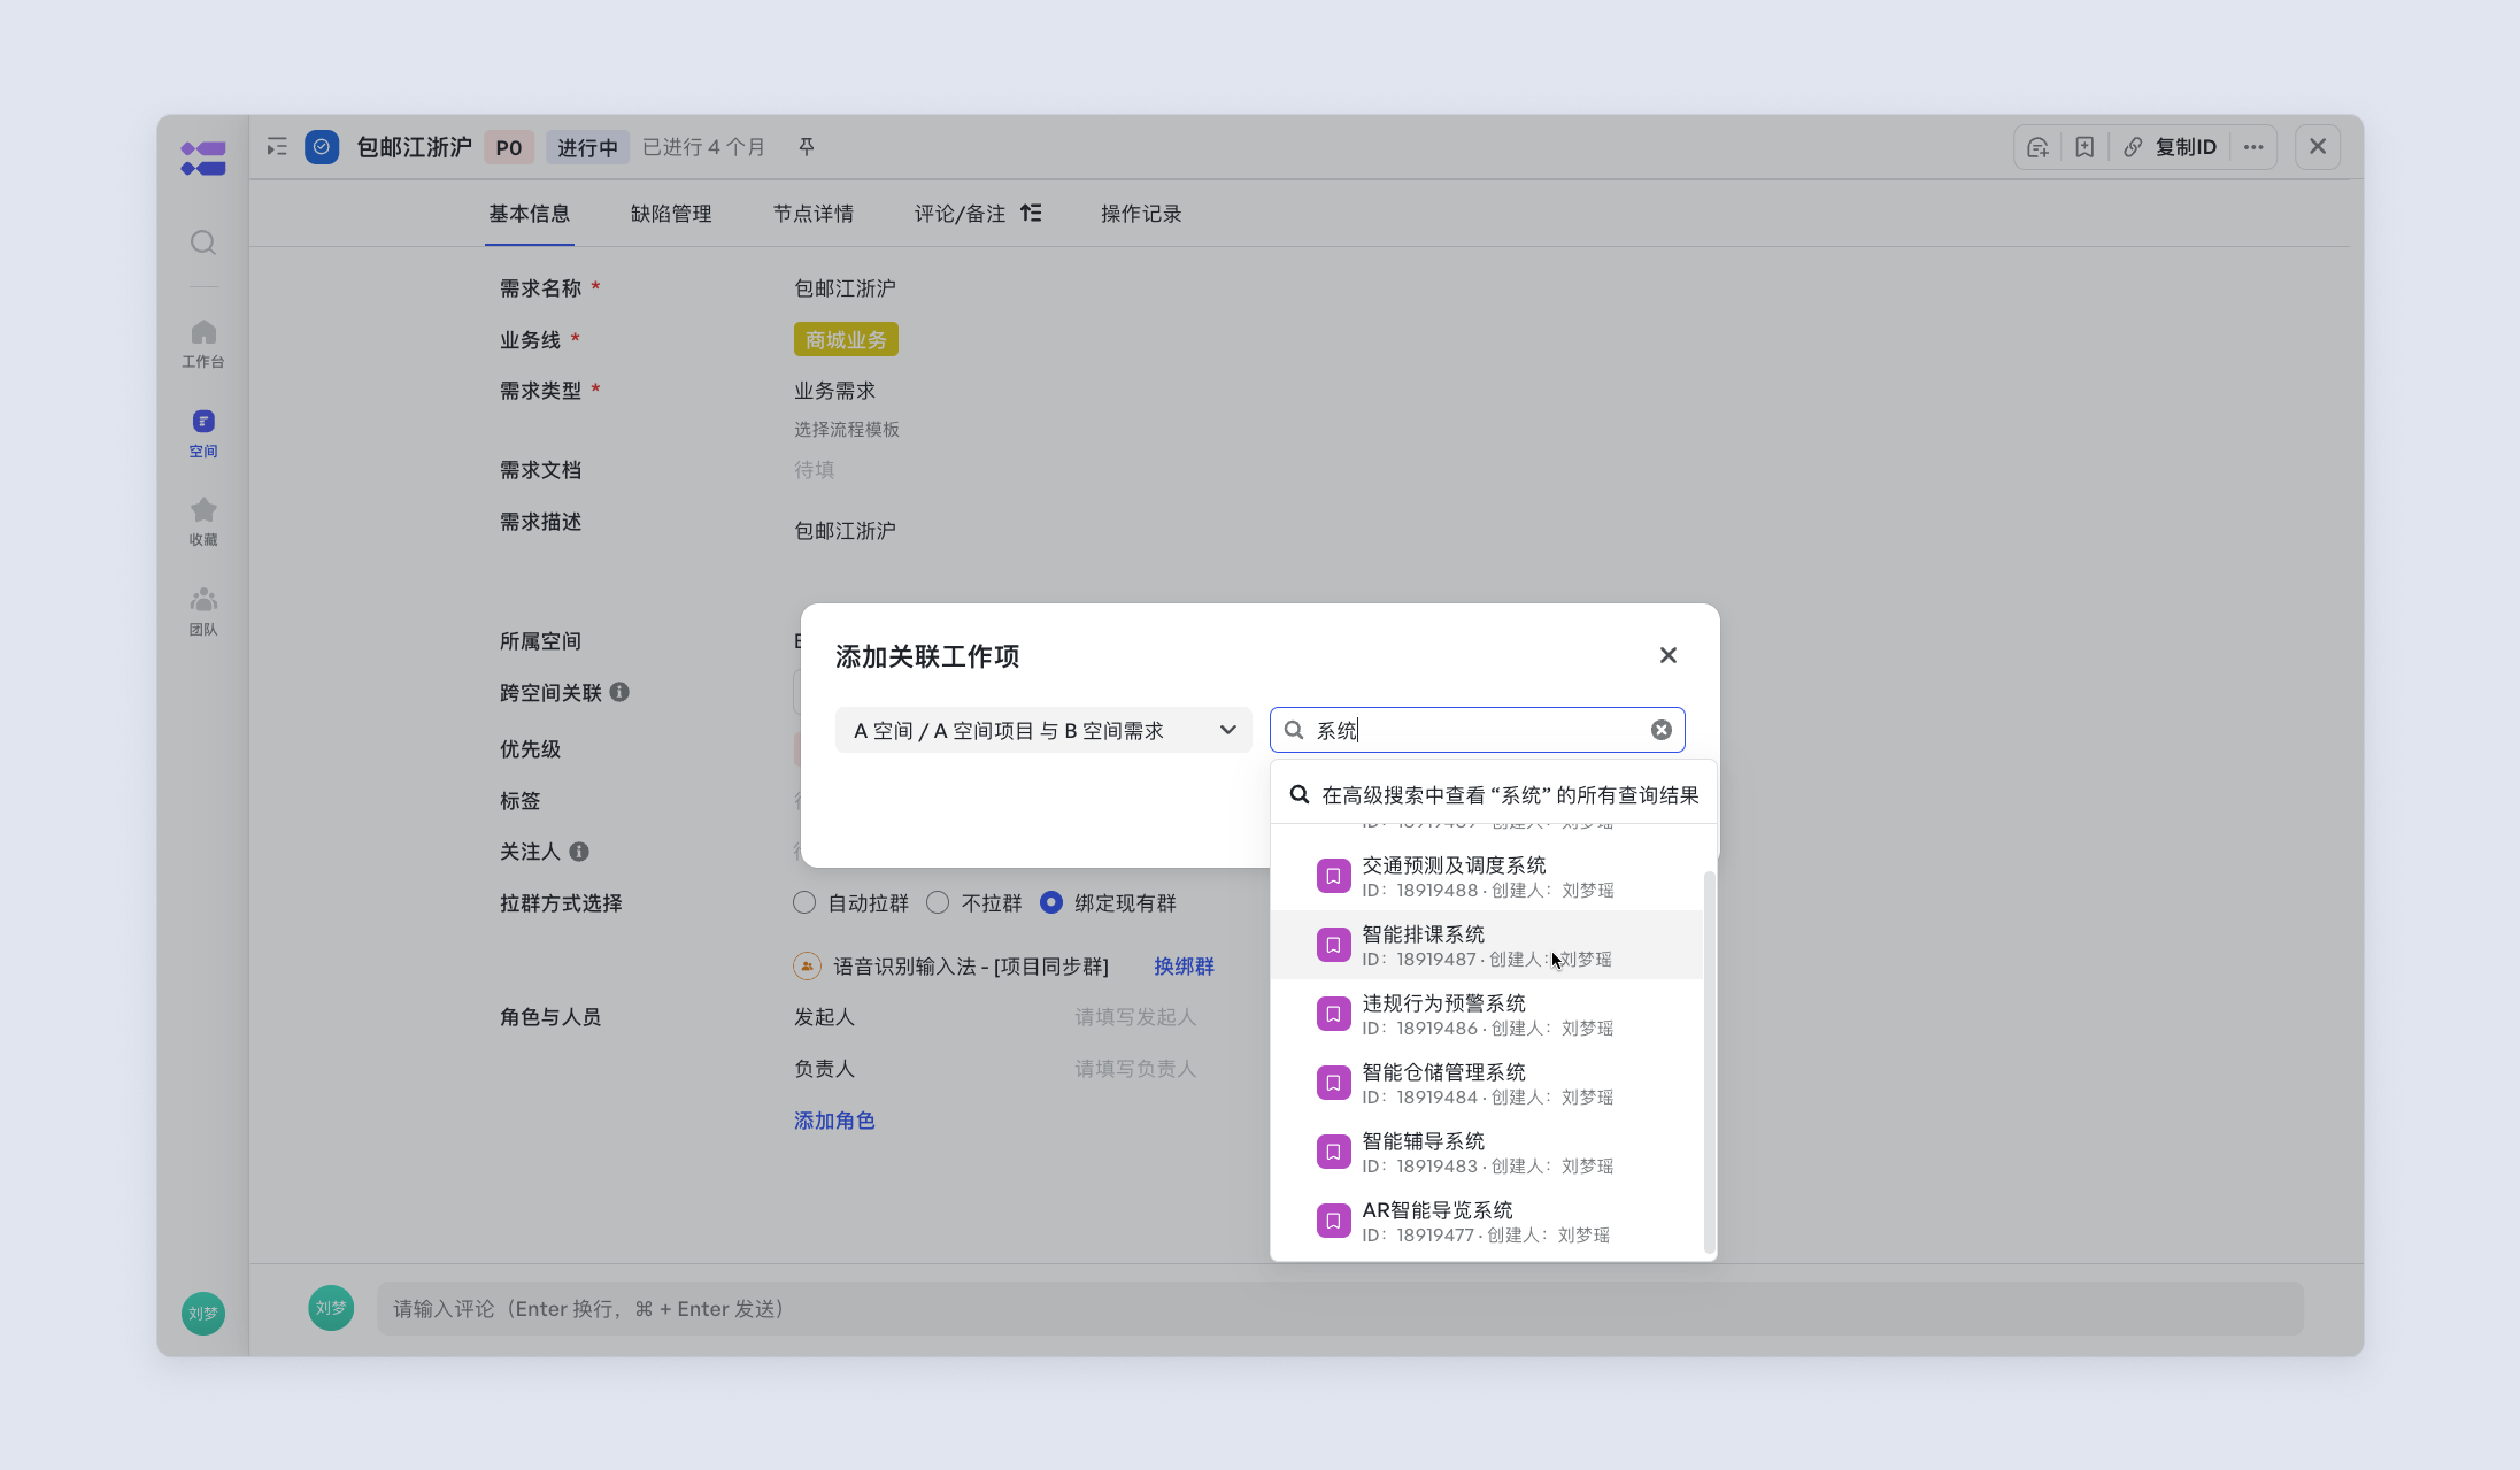2520x1470 pixels.
Task: Open the 操作记录 tab
Action: 1141,213
